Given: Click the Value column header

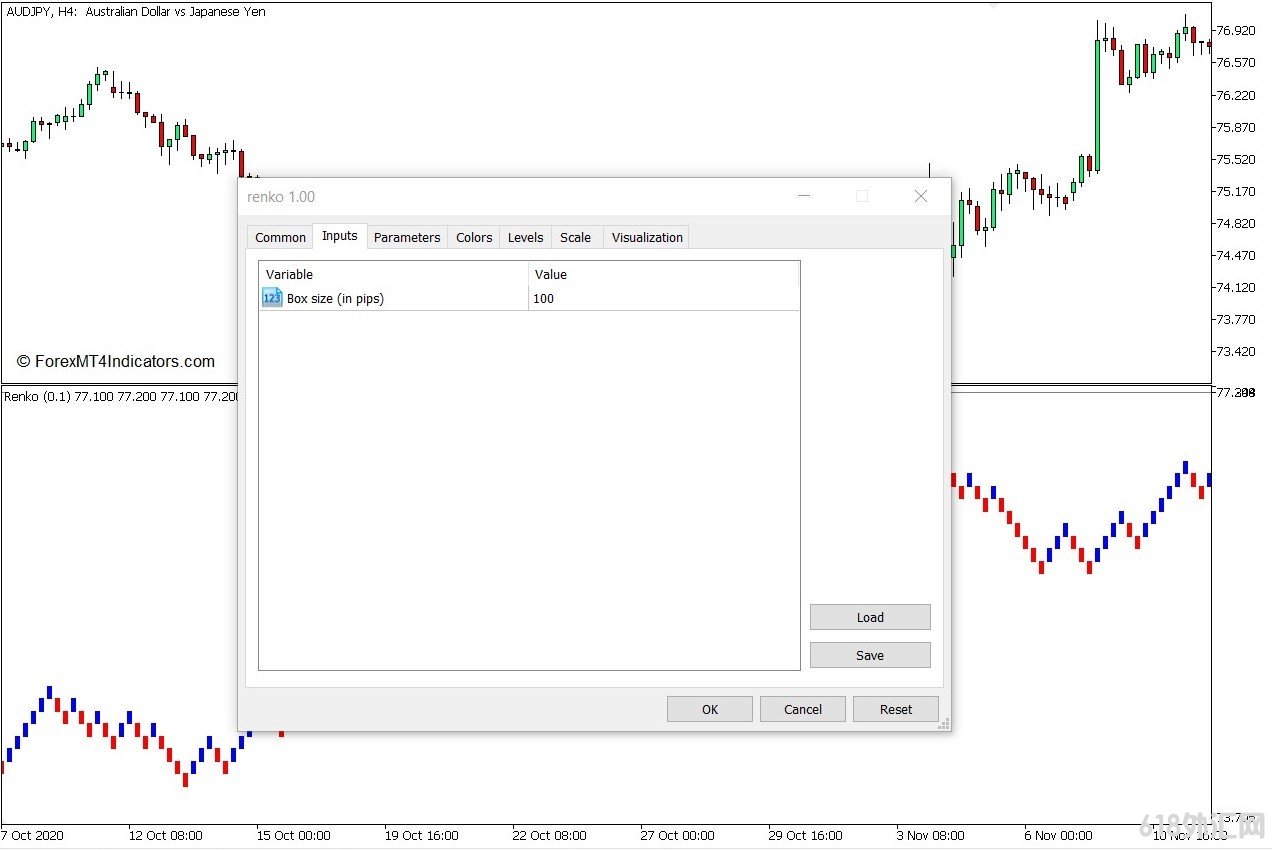Looking at the screenshot, I should pyautogui.click(x=664, y=274).
